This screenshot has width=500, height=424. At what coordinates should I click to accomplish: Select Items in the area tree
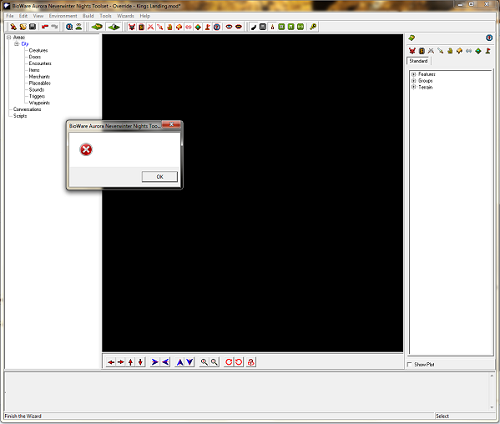point(34,70)
